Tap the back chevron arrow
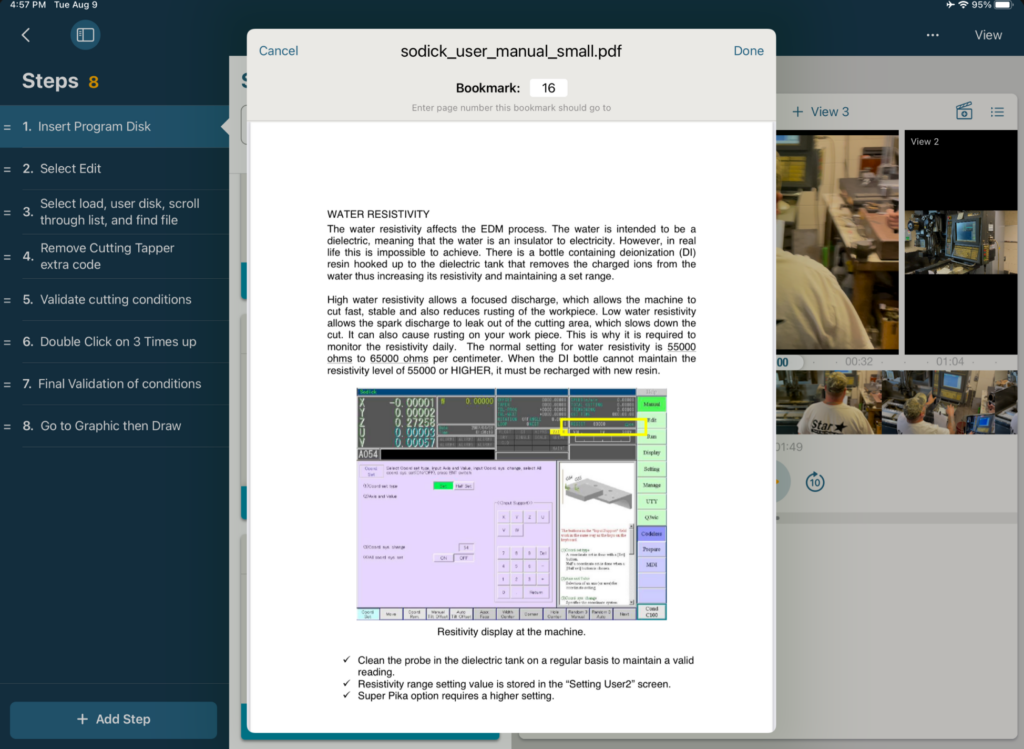The height and width of the screenshot is (749, 1024). click(x=26, y=35)
